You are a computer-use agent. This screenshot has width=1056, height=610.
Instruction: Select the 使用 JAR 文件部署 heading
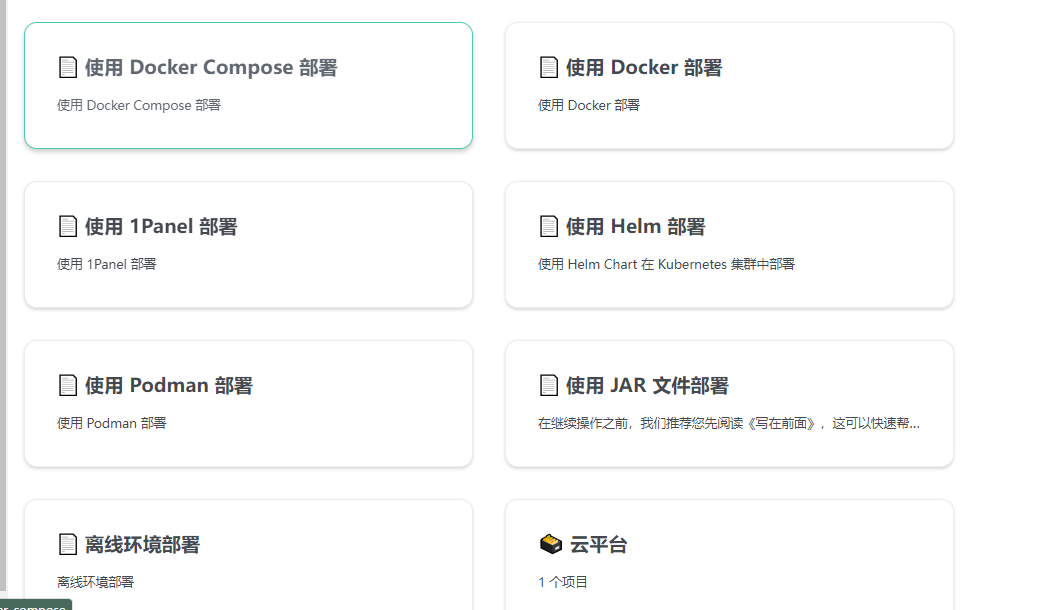647,385
